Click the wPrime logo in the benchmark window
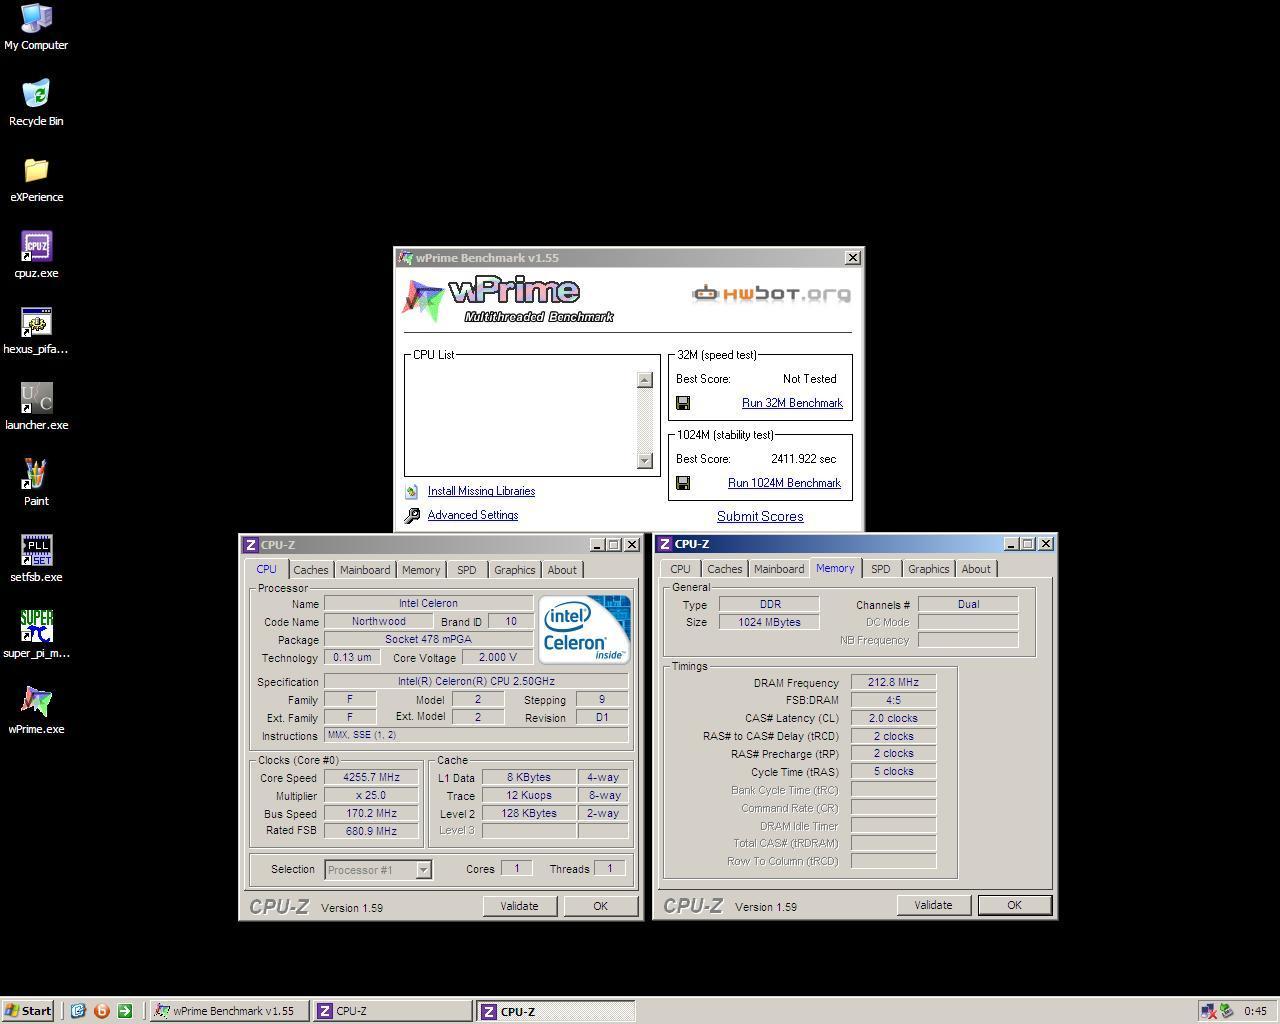1280x1024 pixels. tap(508, 300)
